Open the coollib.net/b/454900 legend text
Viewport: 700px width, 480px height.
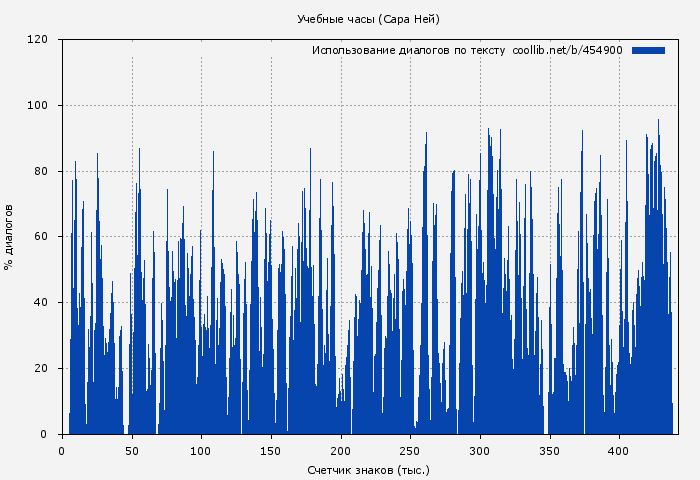coord(567,50)
